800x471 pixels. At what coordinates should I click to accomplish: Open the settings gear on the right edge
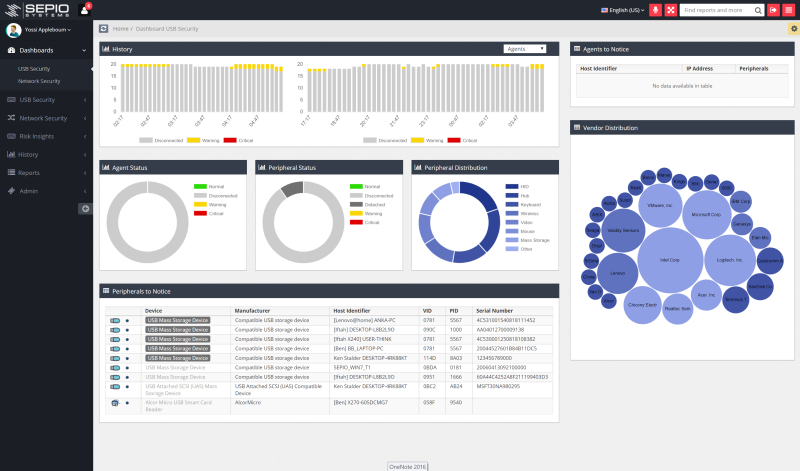point(794,29)
